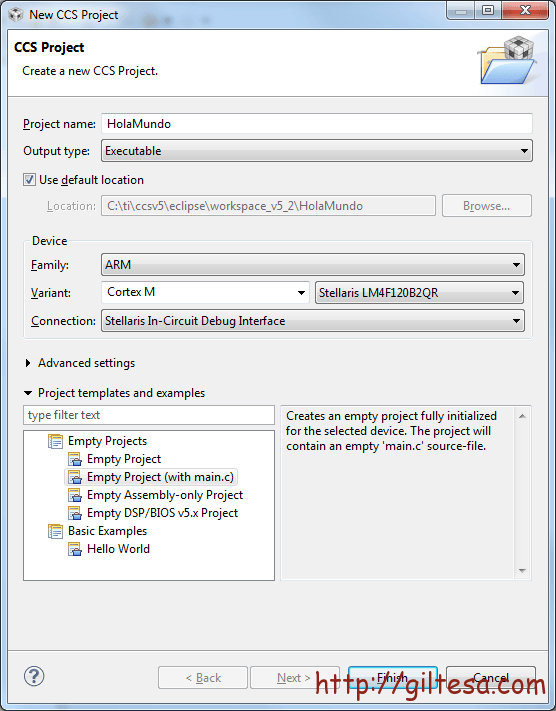Close the New CCS Project window
The height and width of the screenshot is (711, 556).
click(525, 10)
